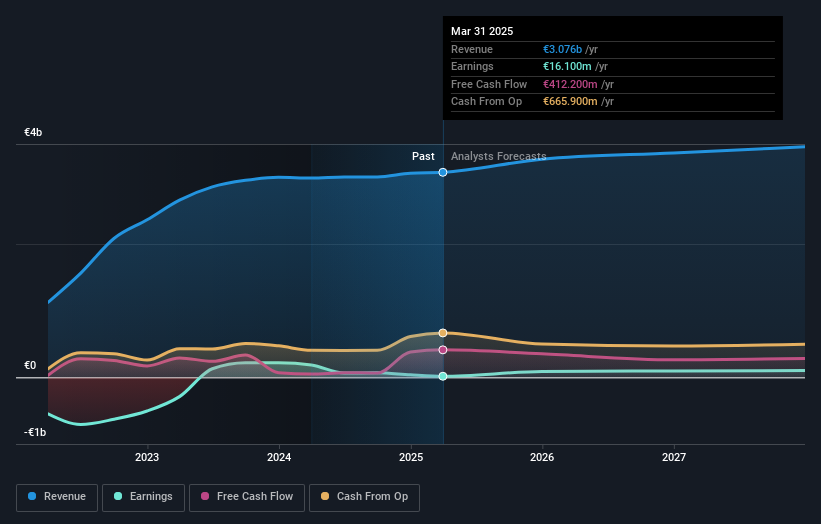Click the 2024 x-axis label
821x524 pixels.
(x=279, y=457)
